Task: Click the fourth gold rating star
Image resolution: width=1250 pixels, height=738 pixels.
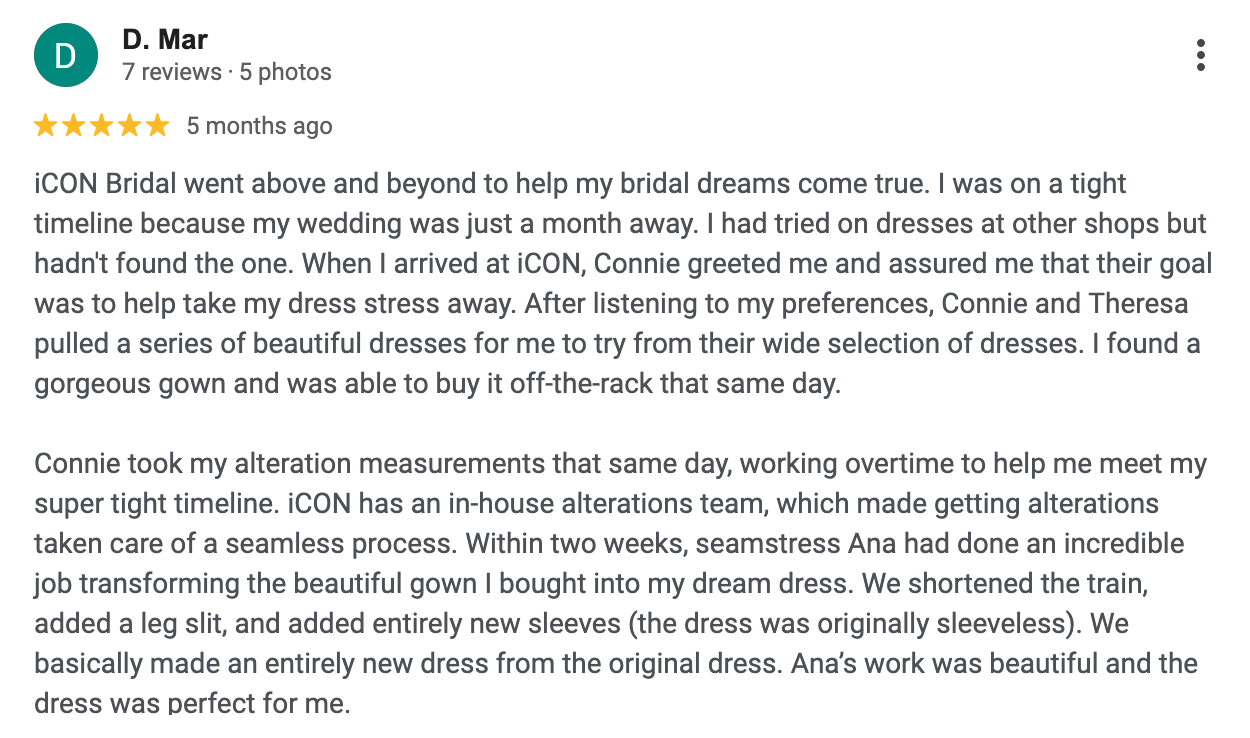Action: [130, 126]
